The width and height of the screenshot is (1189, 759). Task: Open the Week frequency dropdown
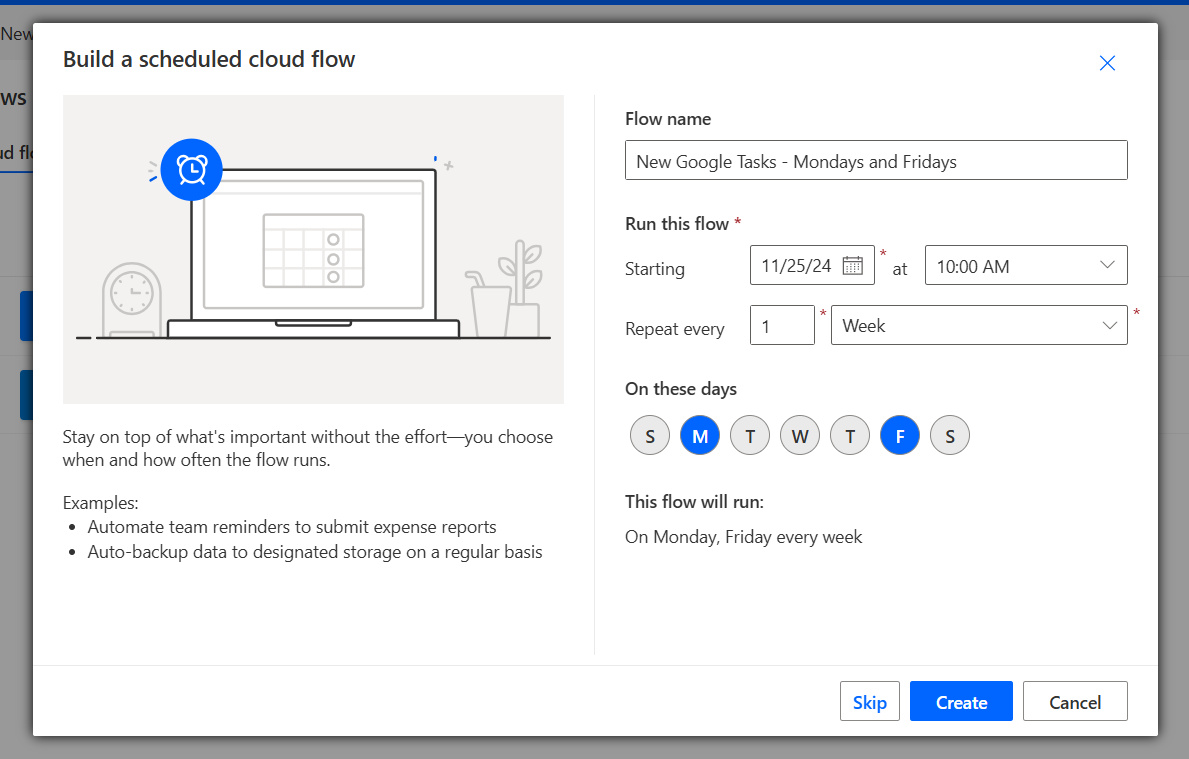pyautogui.click(x=979, y=325)
